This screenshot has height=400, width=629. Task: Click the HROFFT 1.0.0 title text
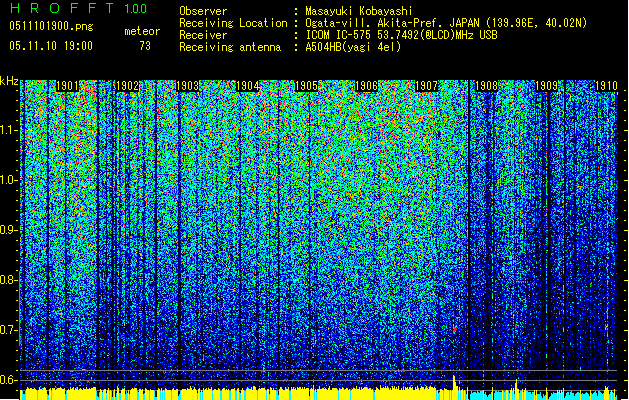tap(78, 8)
